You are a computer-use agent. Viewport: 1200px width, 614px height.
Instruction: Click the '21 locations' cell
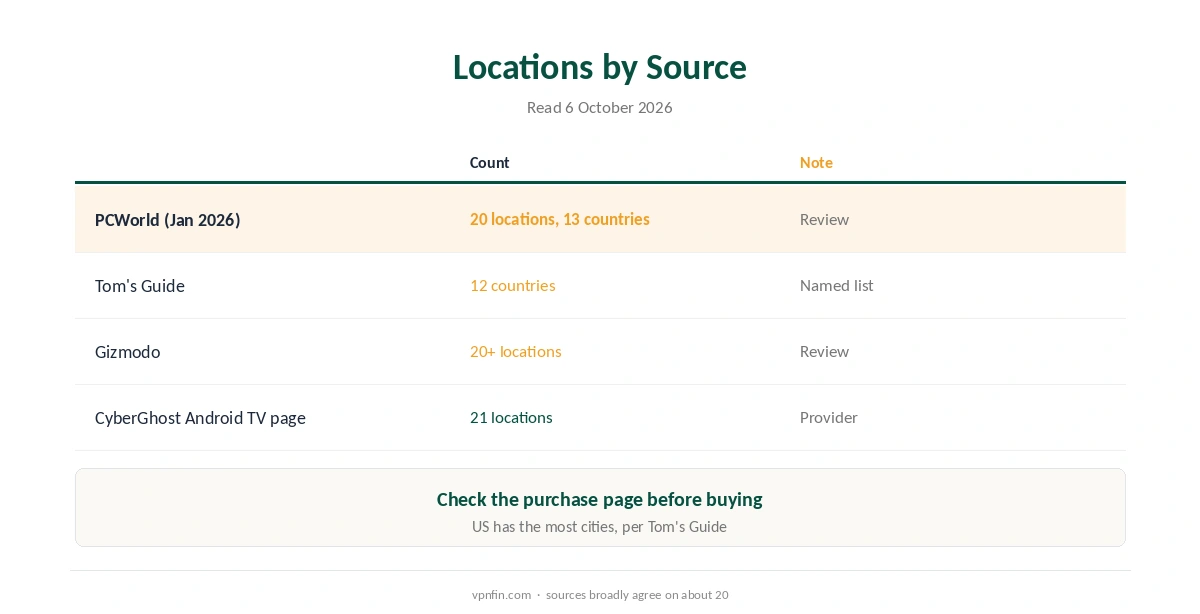click(x=511, y=417)
